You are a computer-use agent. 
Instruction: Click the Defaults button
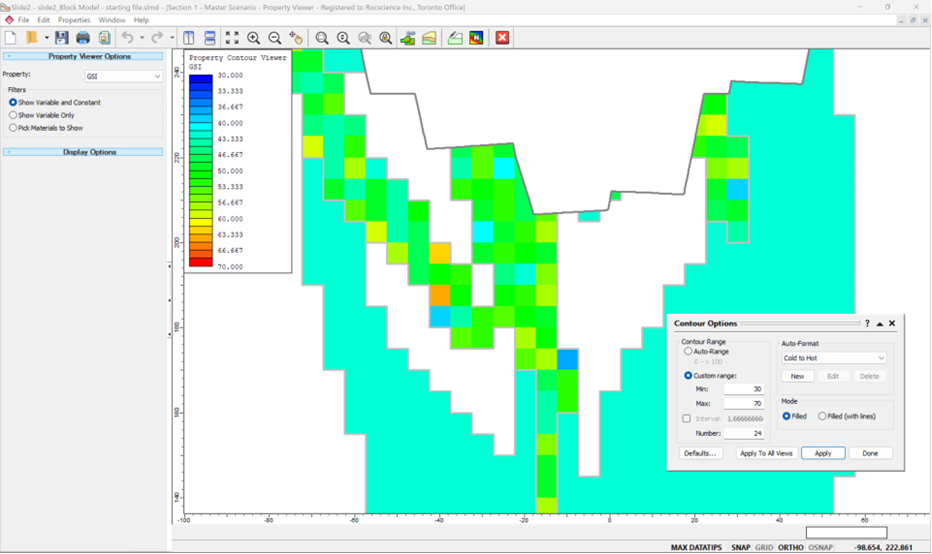click(700, 453)
